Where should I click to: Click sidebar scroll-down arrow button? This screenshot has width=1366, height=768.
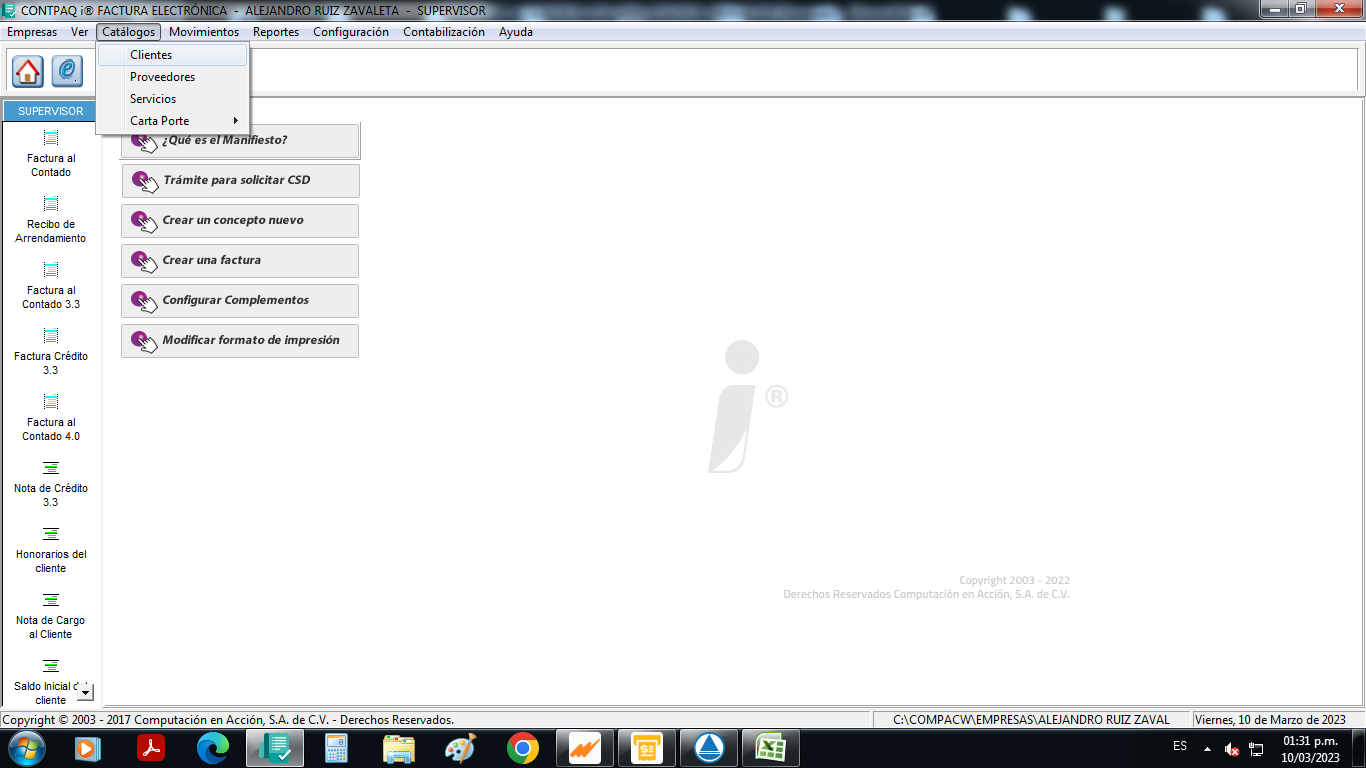(85, 692)
